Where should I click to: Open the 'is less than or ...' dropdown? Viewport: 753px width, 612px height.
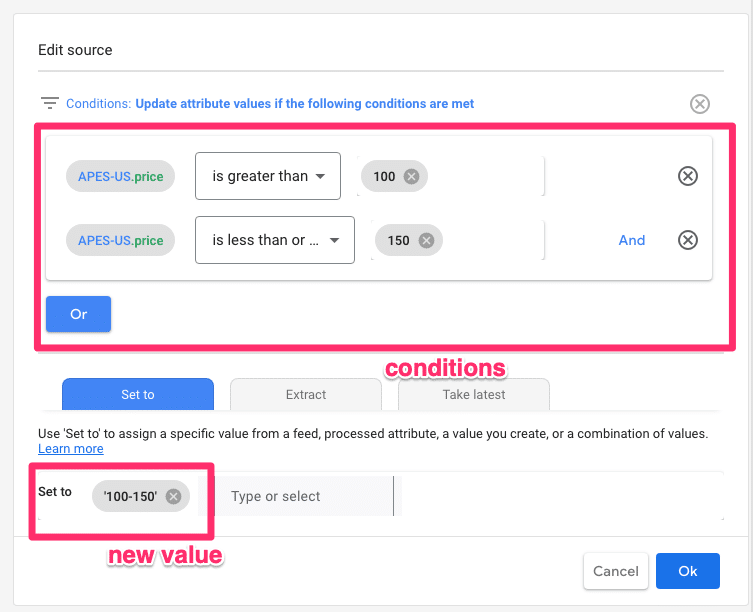[275, 240]
